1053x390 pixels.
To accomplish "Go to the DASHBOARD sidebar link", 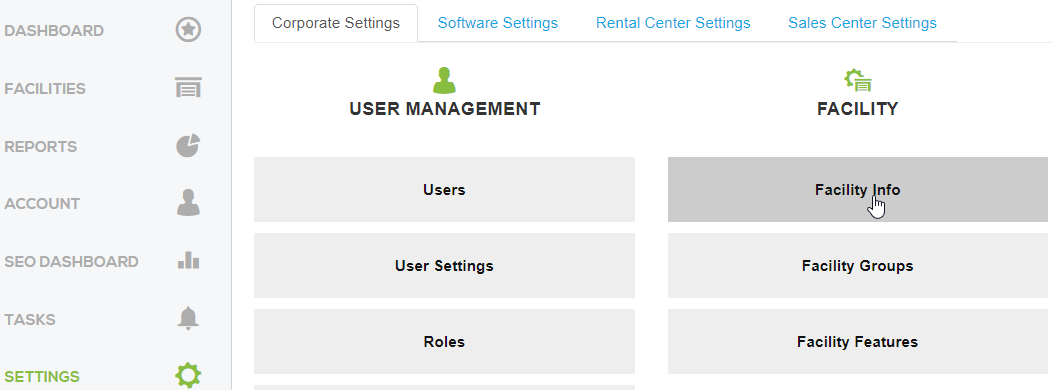I will [54, 31].
